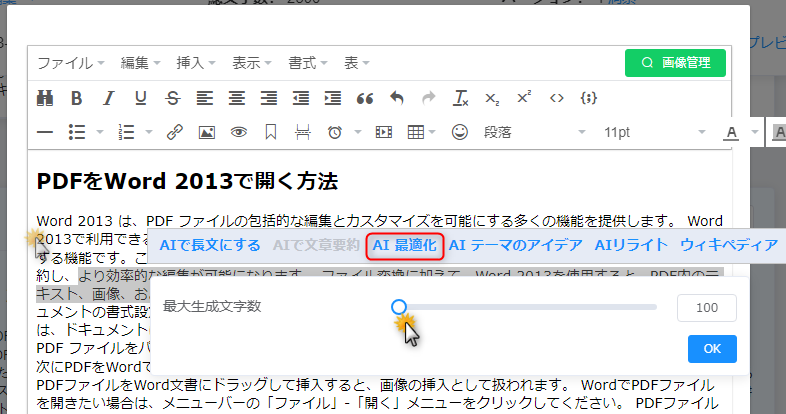Open the 11pt font size dropdown
Screen dimensions: 786x414
click(x=655, y=132)
